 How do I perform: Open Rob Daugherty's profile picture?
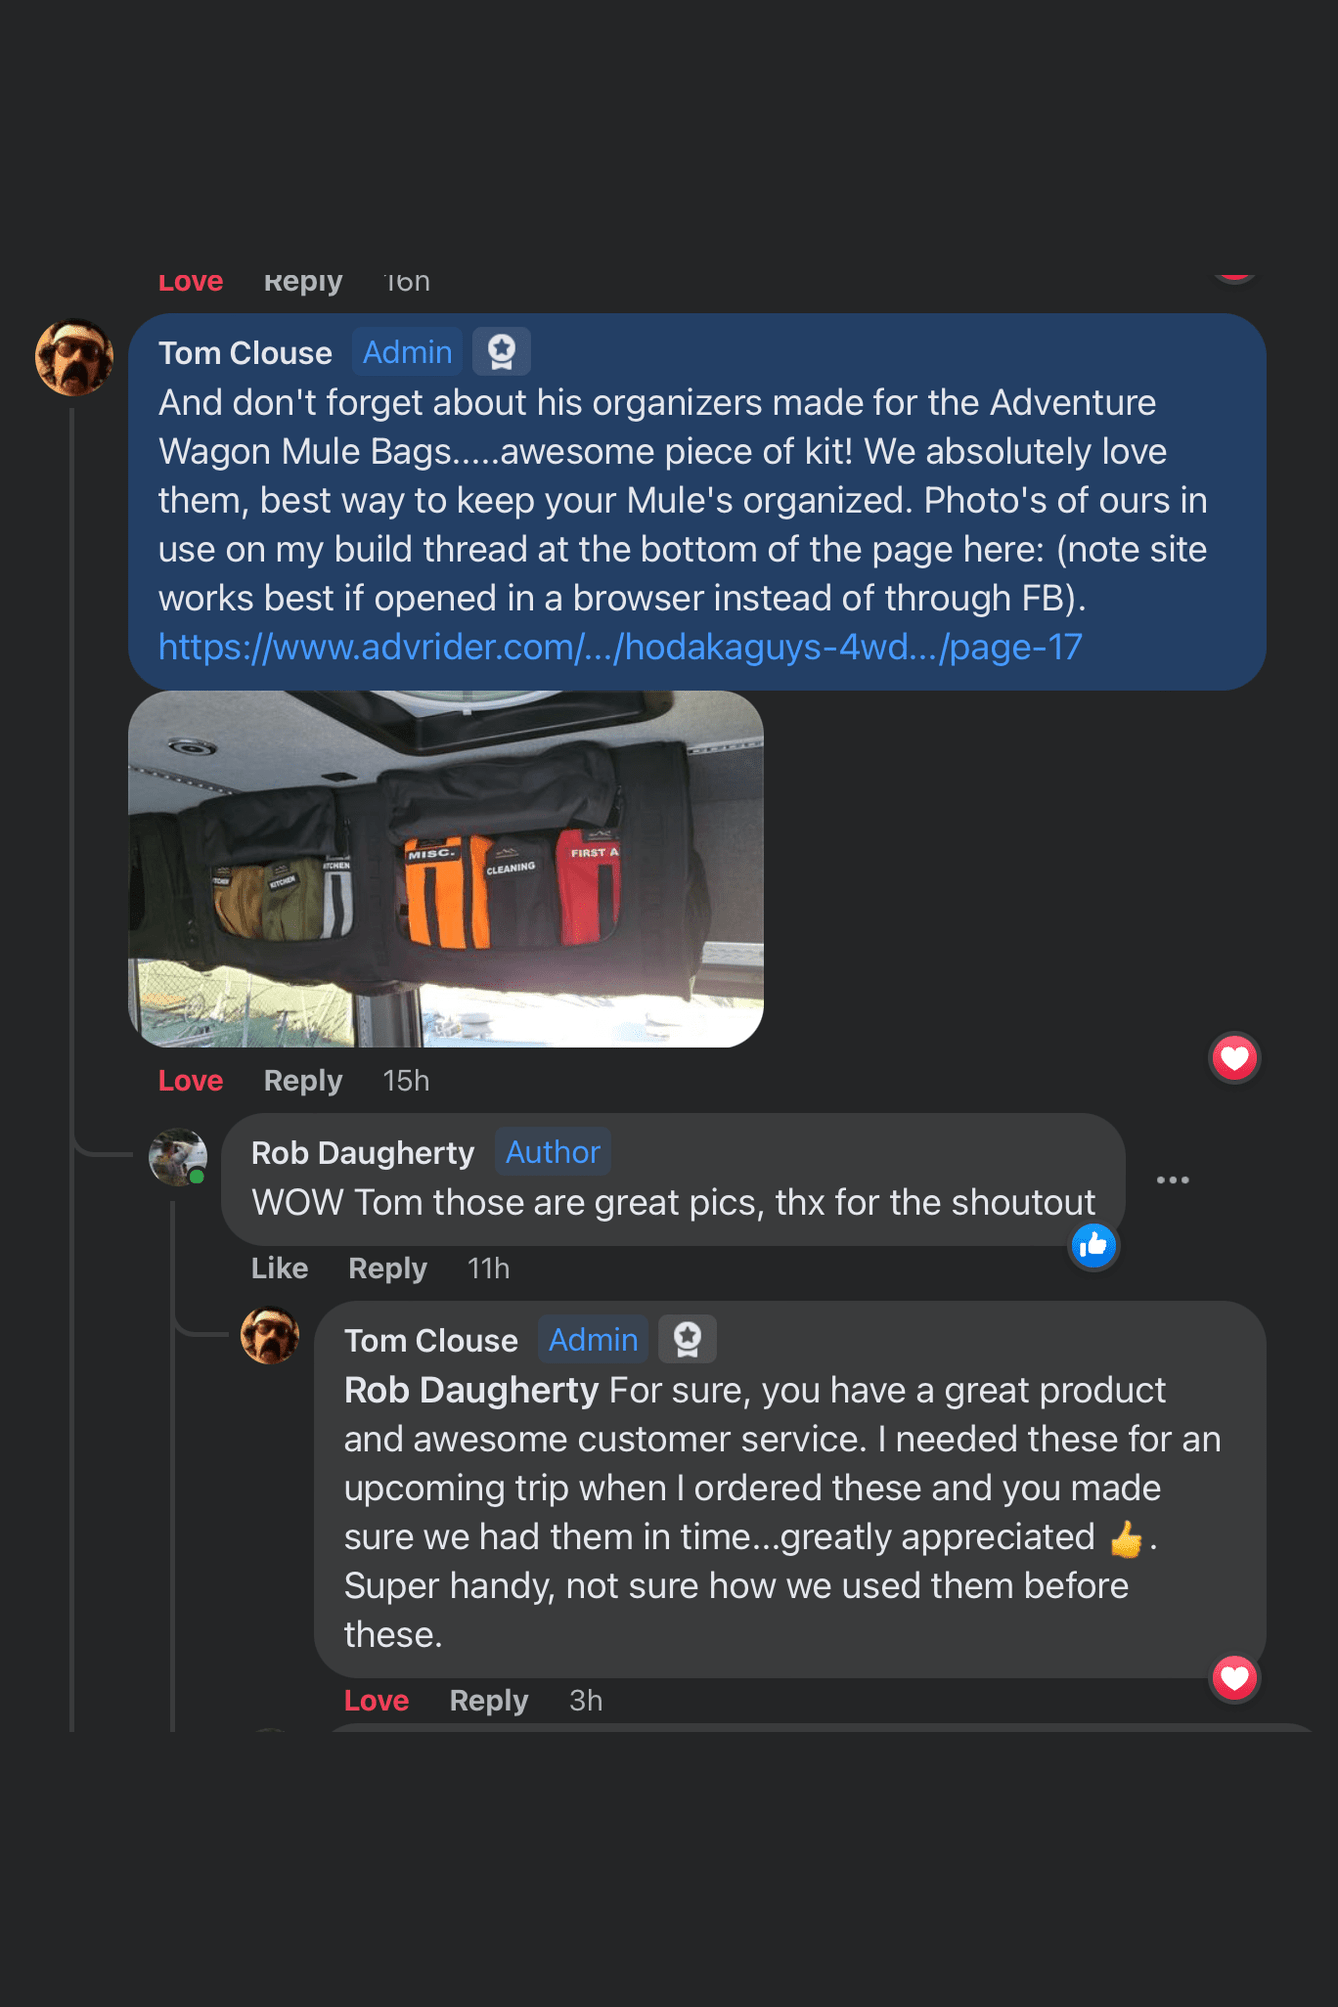(x=178, y=1157)
